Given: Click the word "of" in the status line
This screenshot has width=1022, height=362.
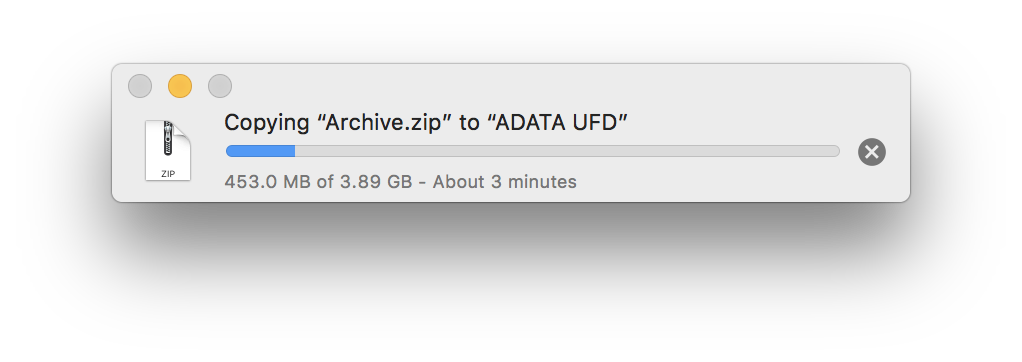Looking at the screenshot, I should pos(325,181).
